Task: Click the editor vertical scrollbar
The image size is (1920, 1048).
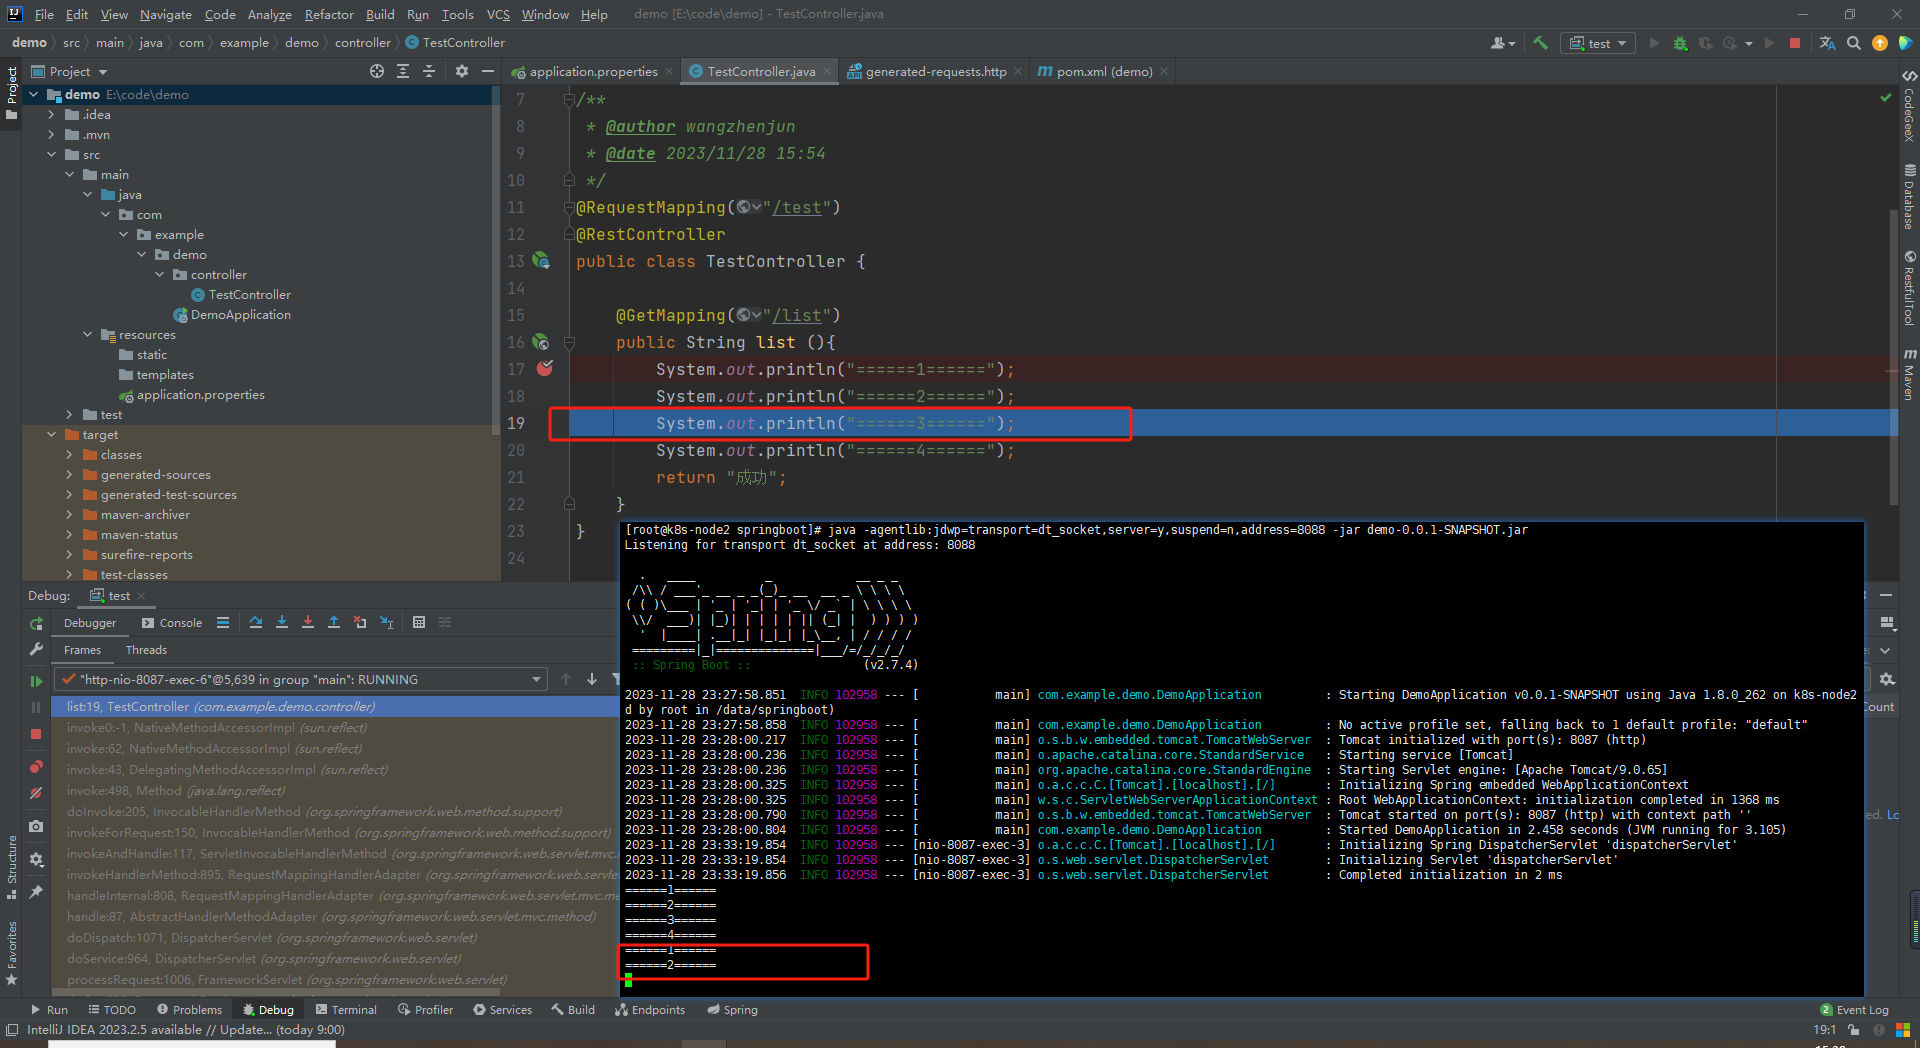Action: tap(1893, 355)
